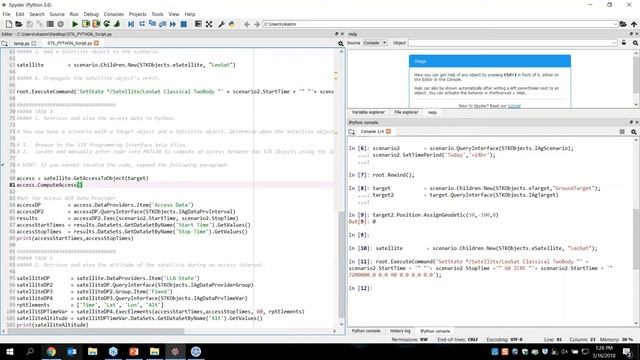This screenshot has width=640, height=360.
Task: Open the File menu
Action: tap(7, 14)
